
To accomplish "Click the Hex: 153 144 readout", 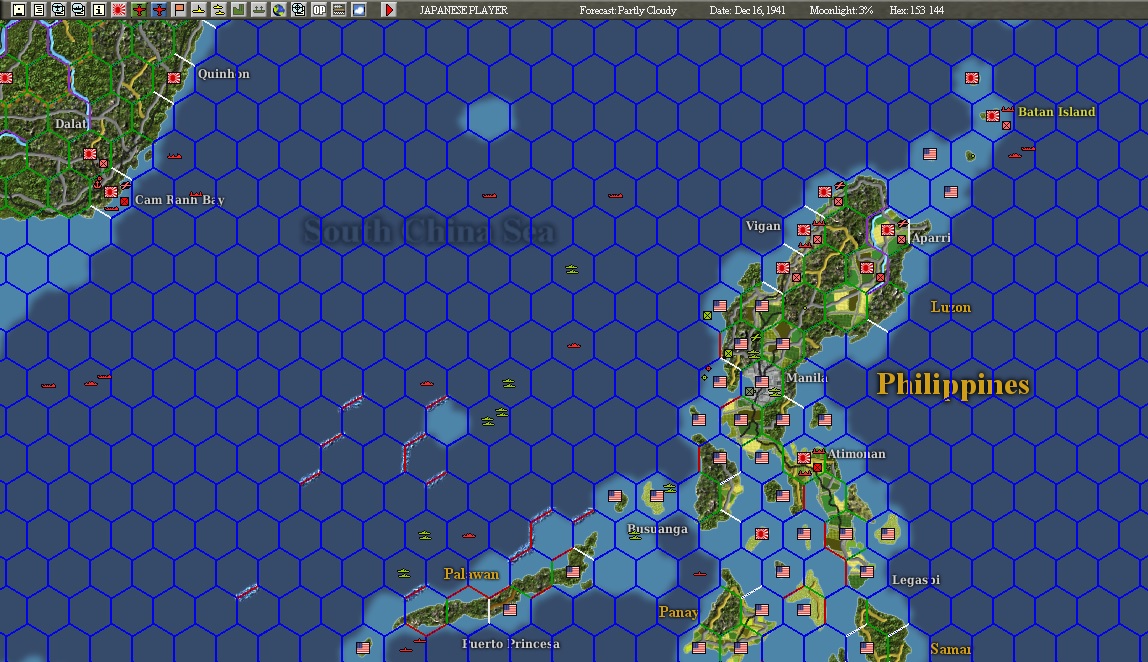I will [917, 10].
